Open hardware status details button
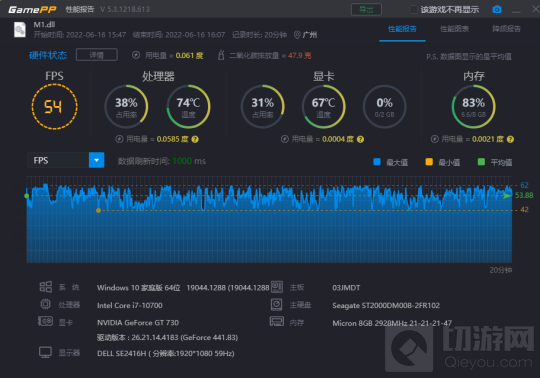 [x=97, y=55]
